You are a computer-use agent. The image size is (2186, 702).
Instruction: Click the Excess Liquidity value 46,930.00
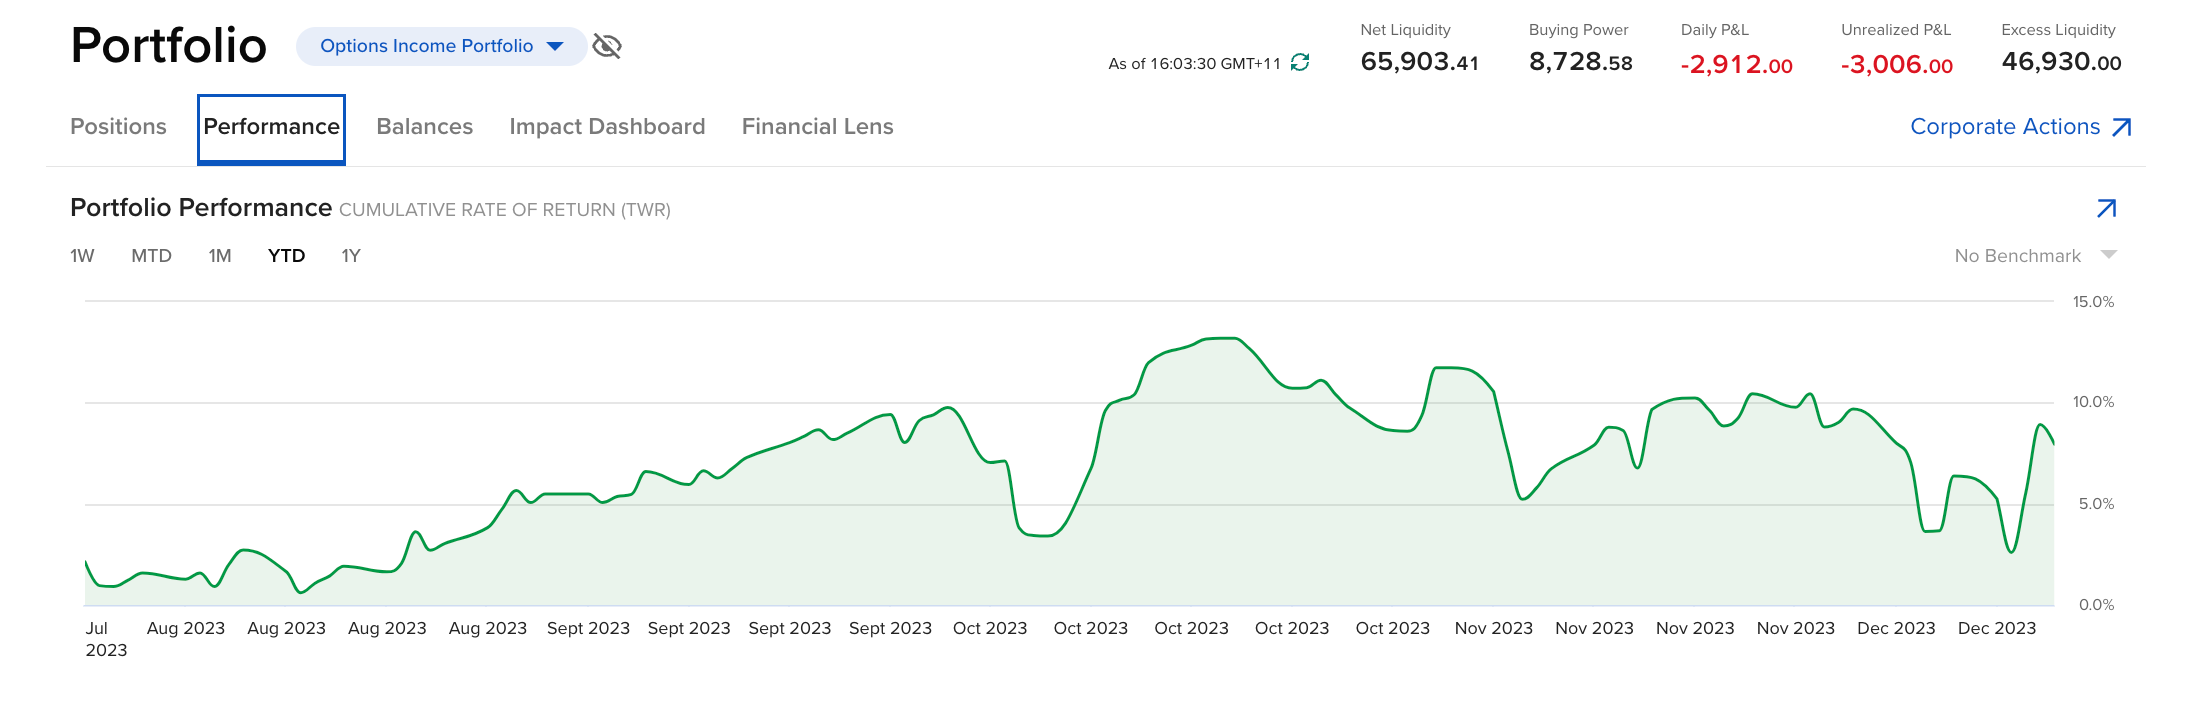[2061, 62]
